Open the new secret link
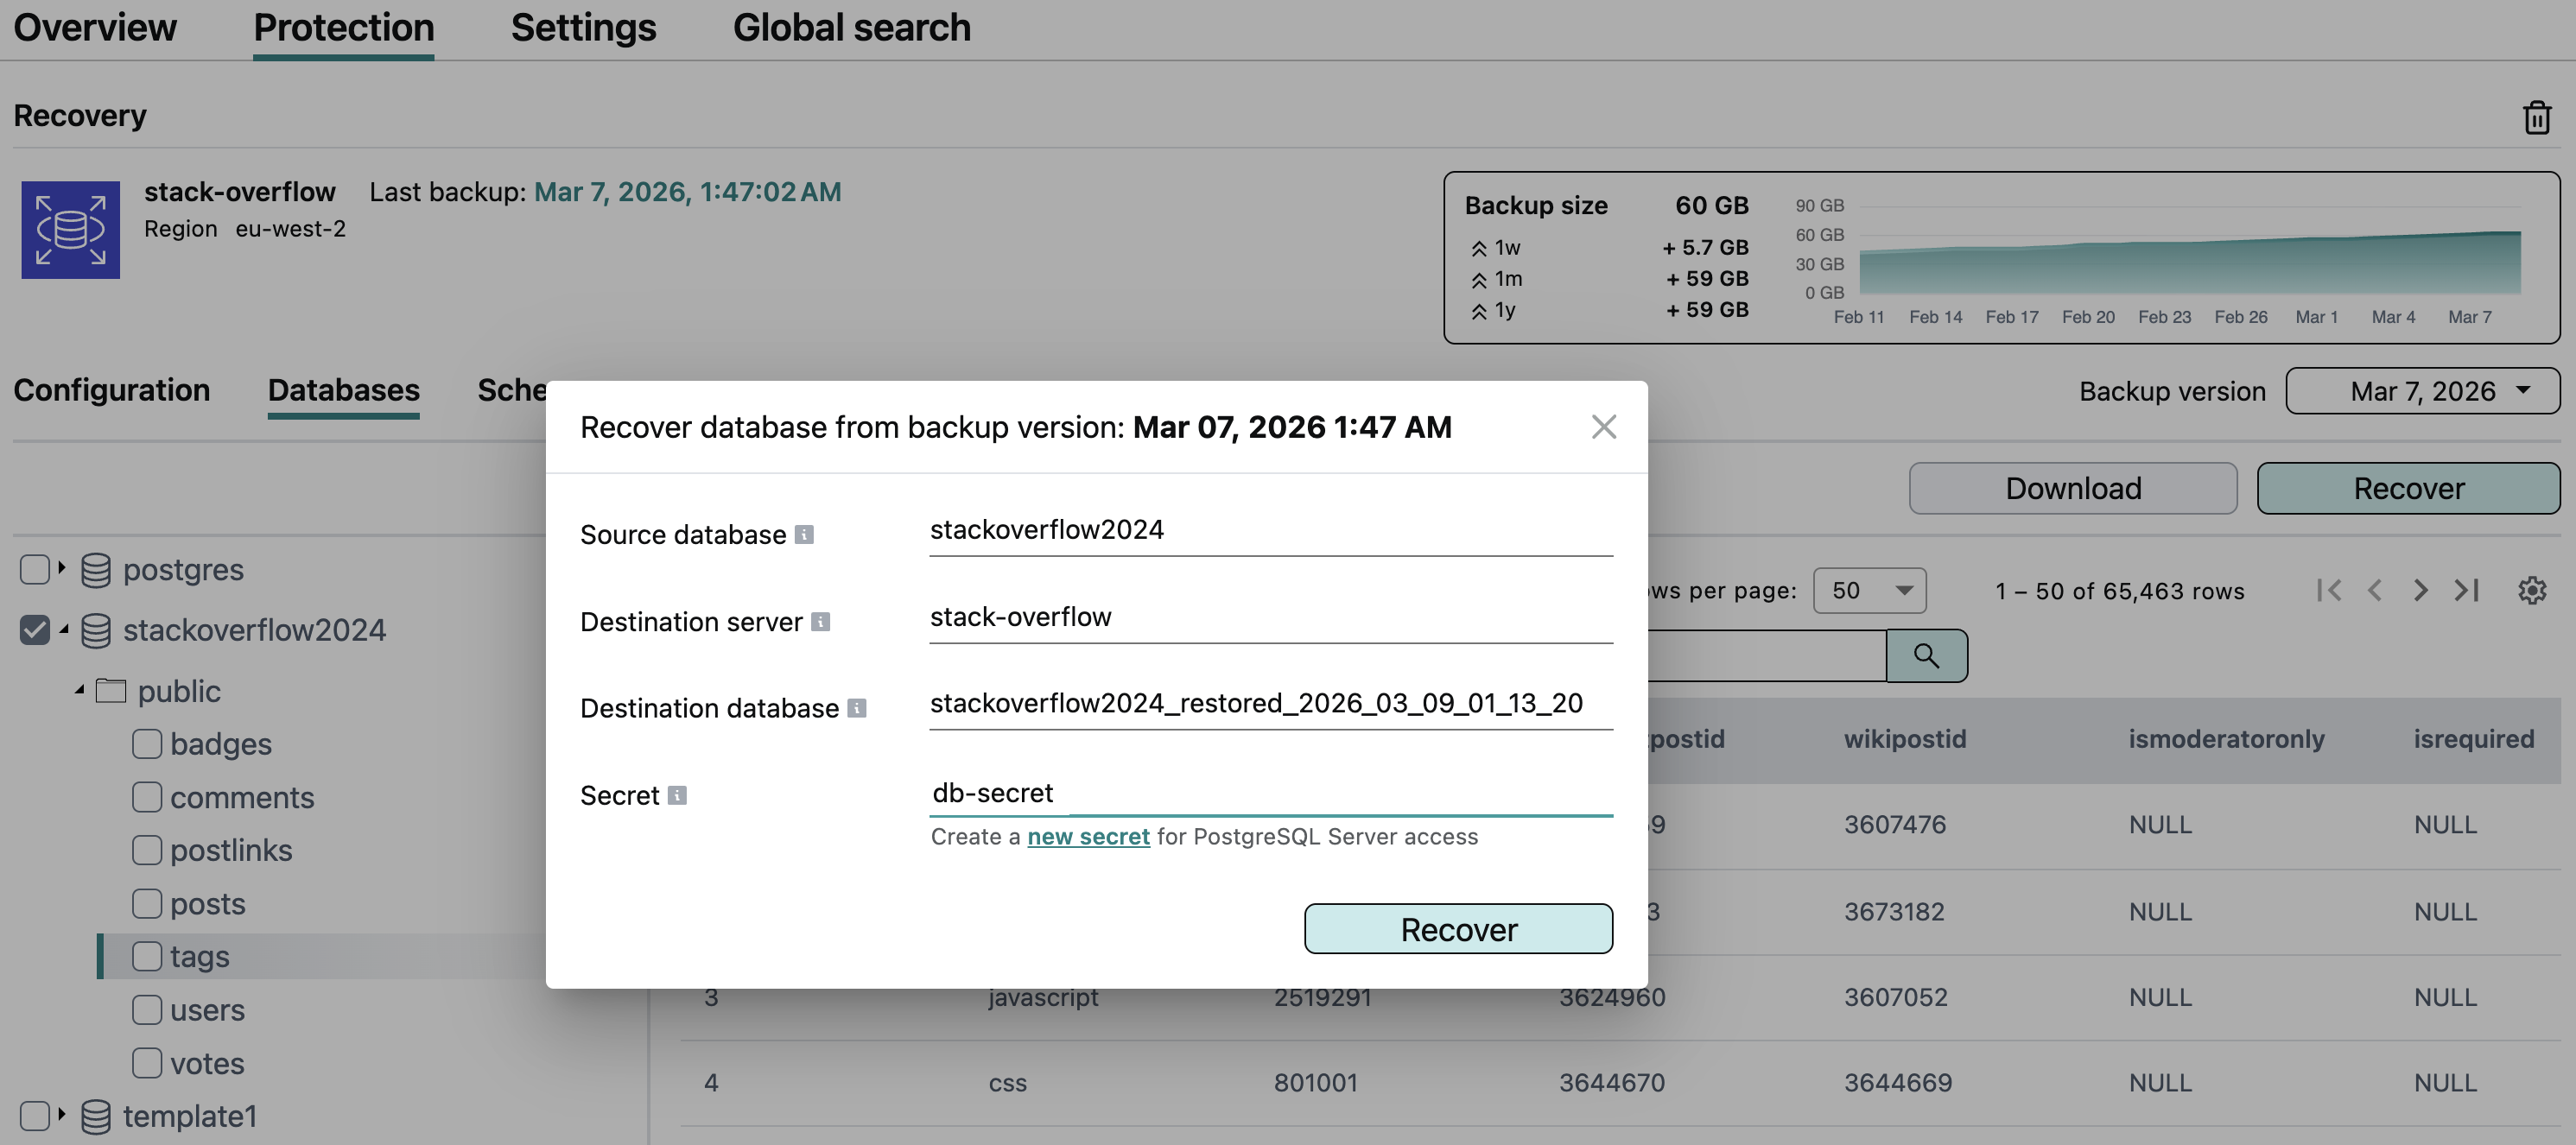The image size is (2576, 1145). pos(1088,837)
